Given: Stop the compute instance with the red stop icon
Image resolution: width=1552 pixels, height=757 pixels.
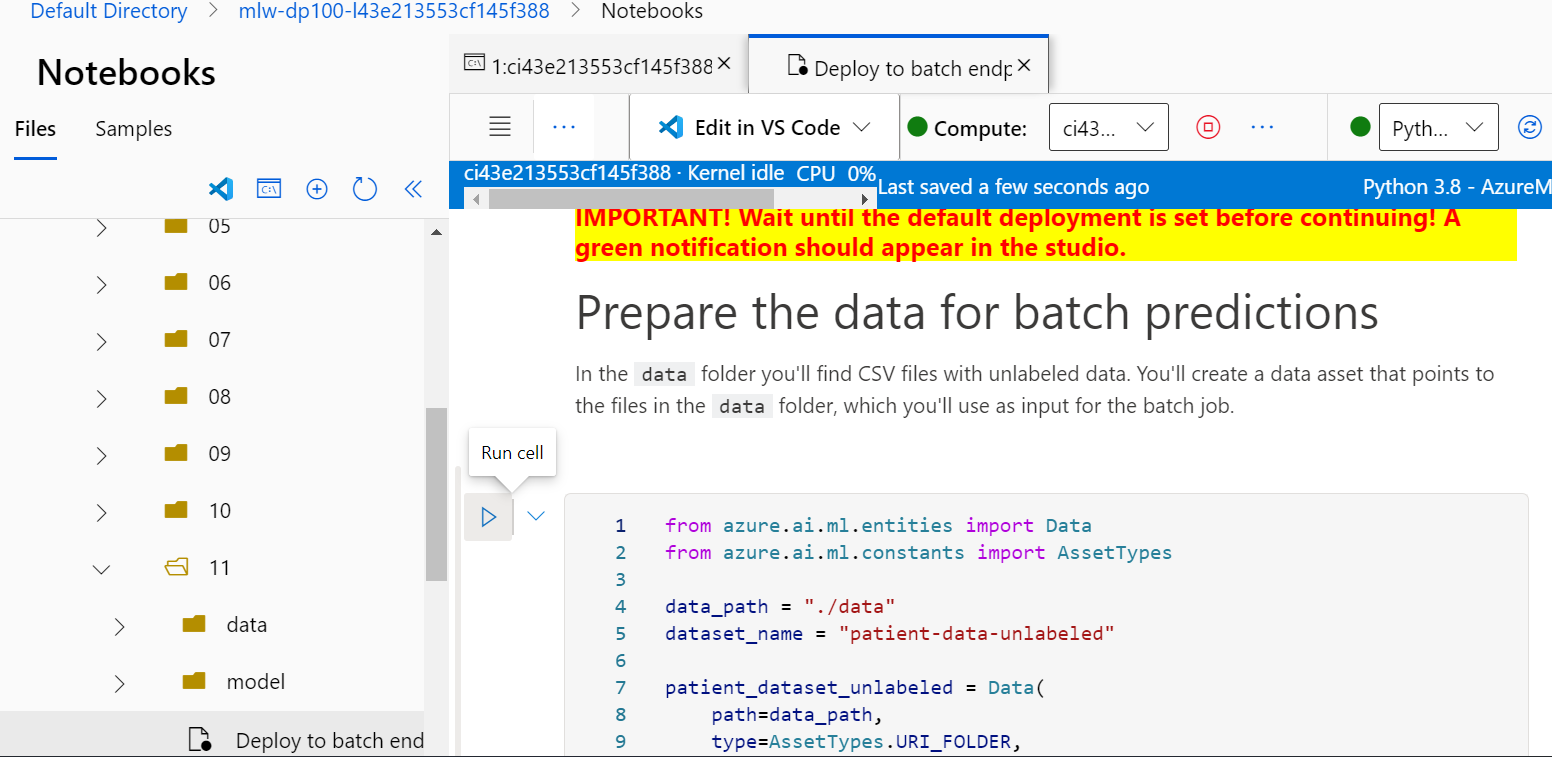Looking at the screenshot, I should pyautogui.click(x=1207, y=127).
